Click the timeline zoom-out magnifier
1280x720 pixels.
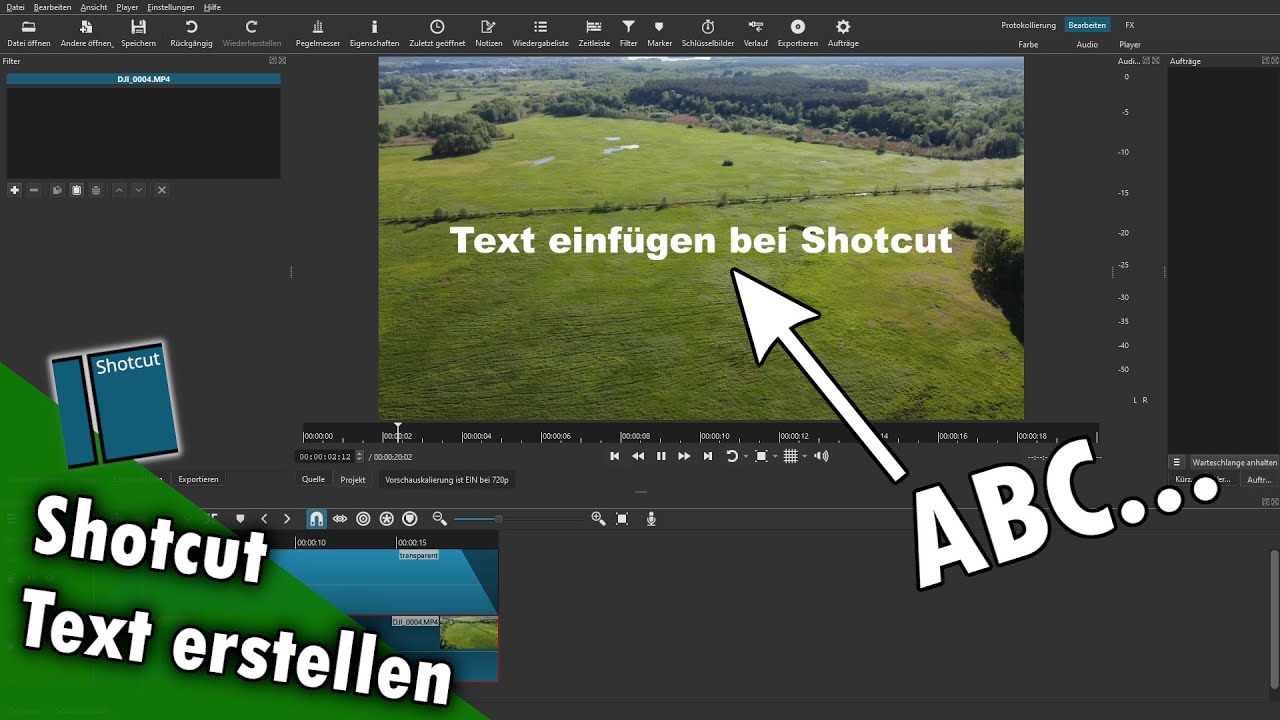point(439,518)
